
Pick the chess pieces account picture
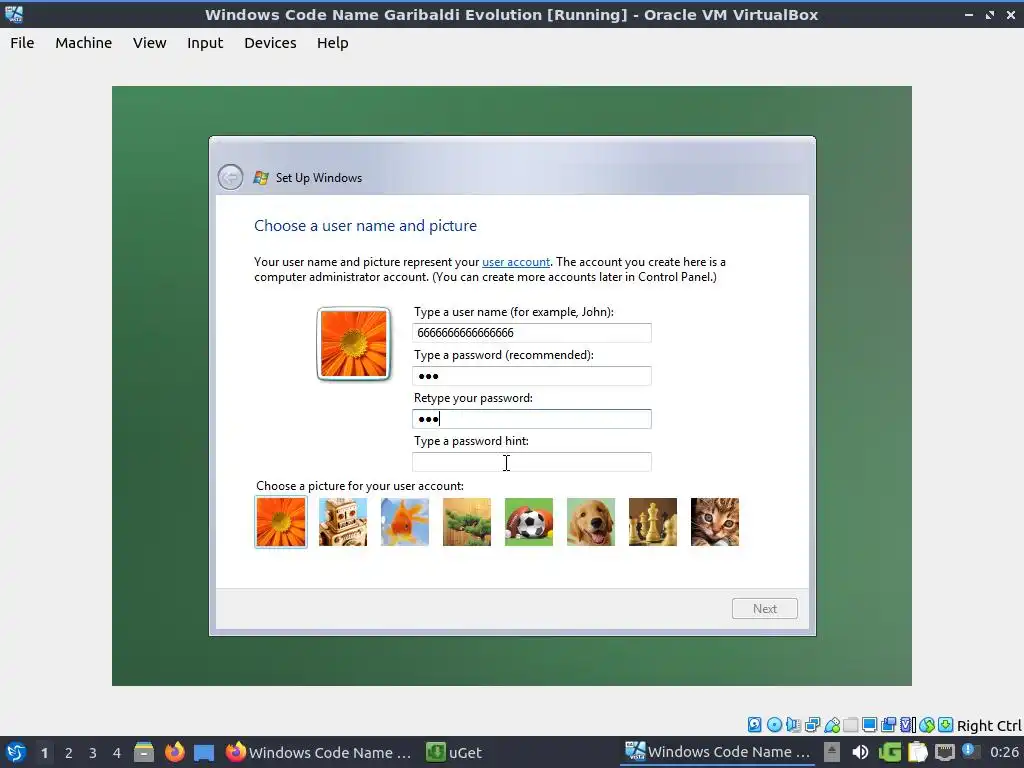coord(653,522)
